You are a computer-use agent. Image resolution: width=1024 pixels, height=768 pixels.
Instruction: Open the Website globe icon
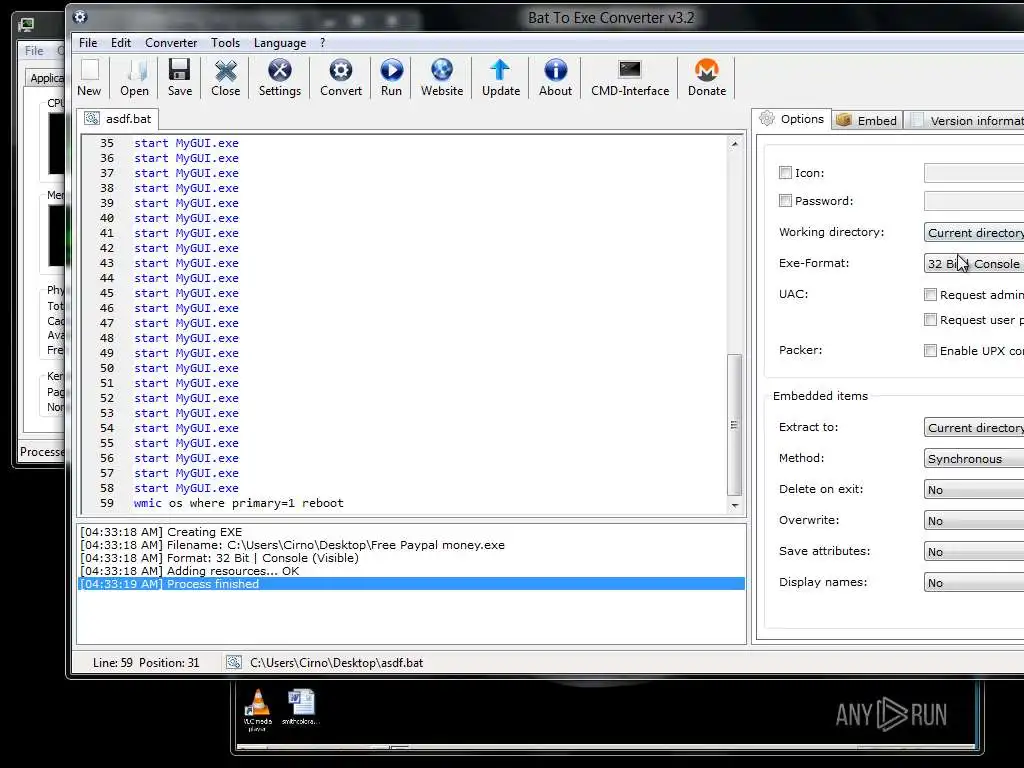click(x=442, y=70)
